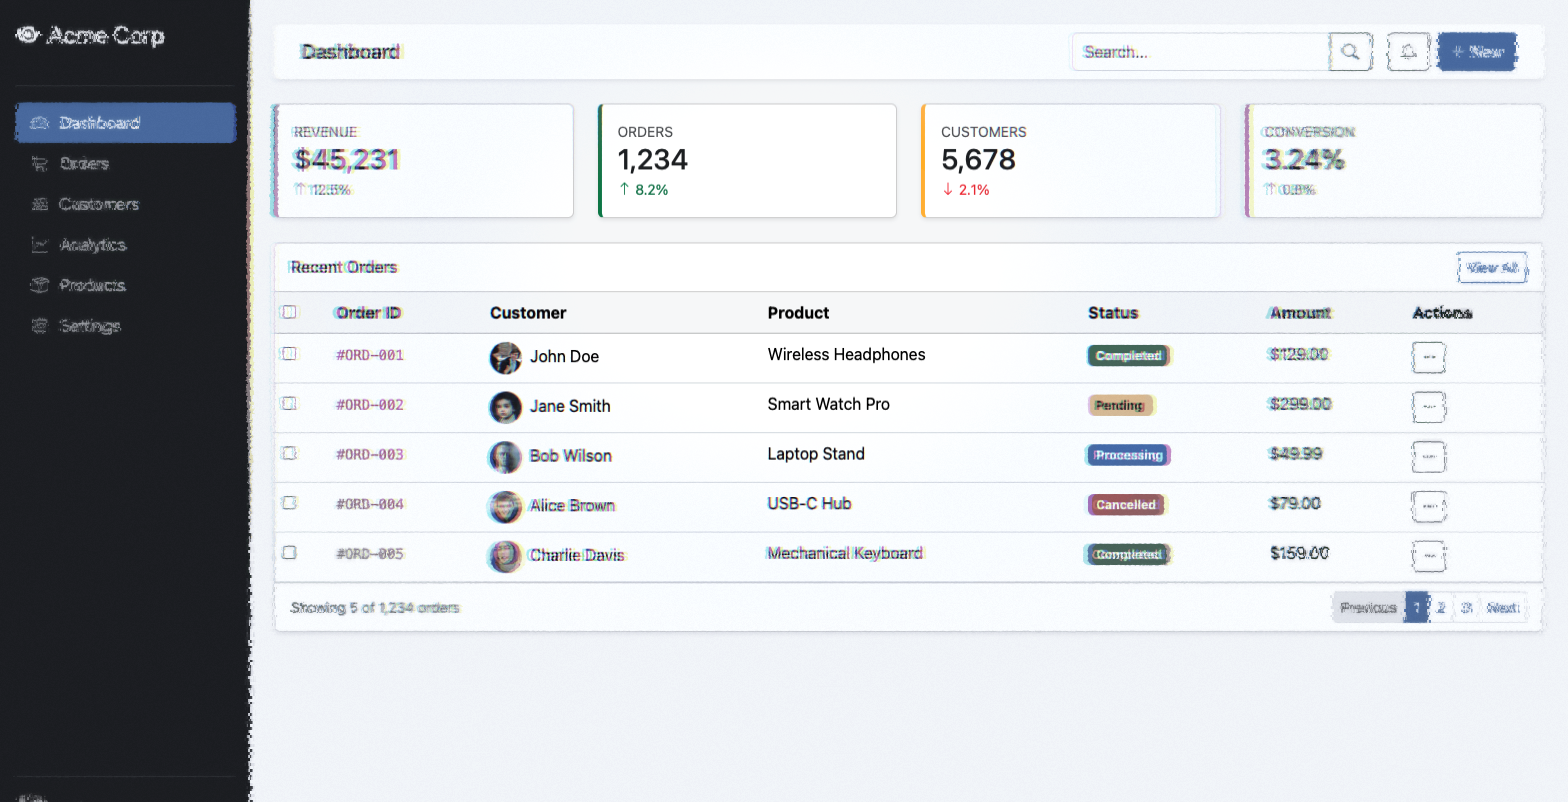Click the Cancelled status badge
The height and width of the screenshot is (802, 1568).
tap(1126, 505)
